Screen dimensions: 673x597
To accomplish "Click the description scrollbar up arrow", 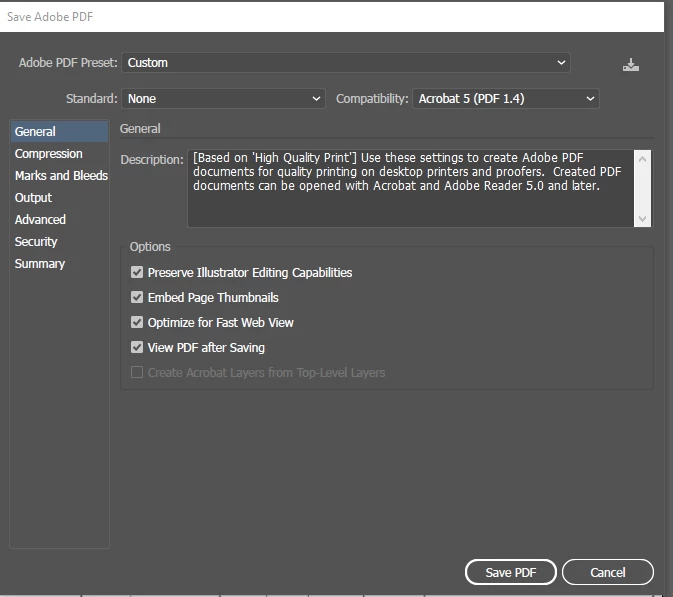I will 642,159.
